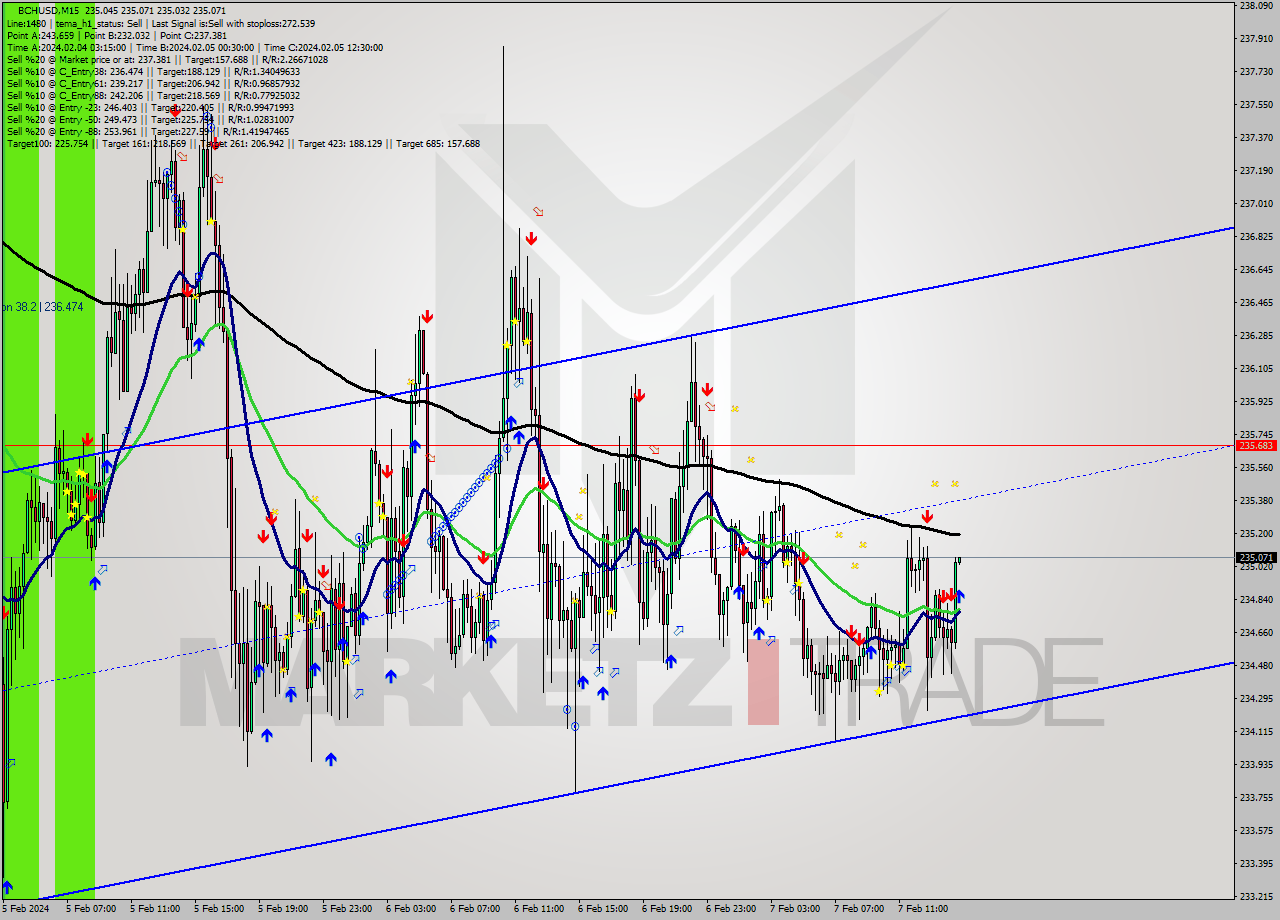Viewport: 1280px width, 920px height.
Task: Click the '5 Feb 11:00' time axis label
Action: click(x=155, y=909)
